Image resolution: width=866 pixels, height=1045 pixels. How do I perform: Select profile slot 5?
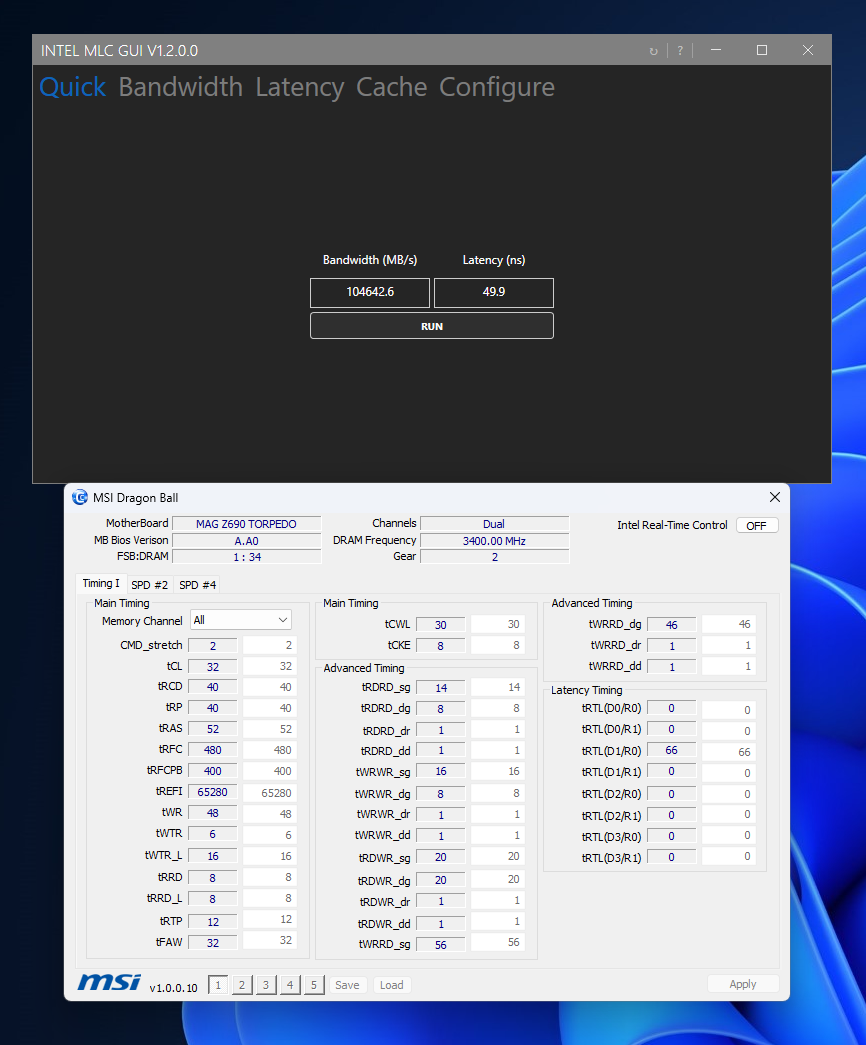[x=314, y=984]
